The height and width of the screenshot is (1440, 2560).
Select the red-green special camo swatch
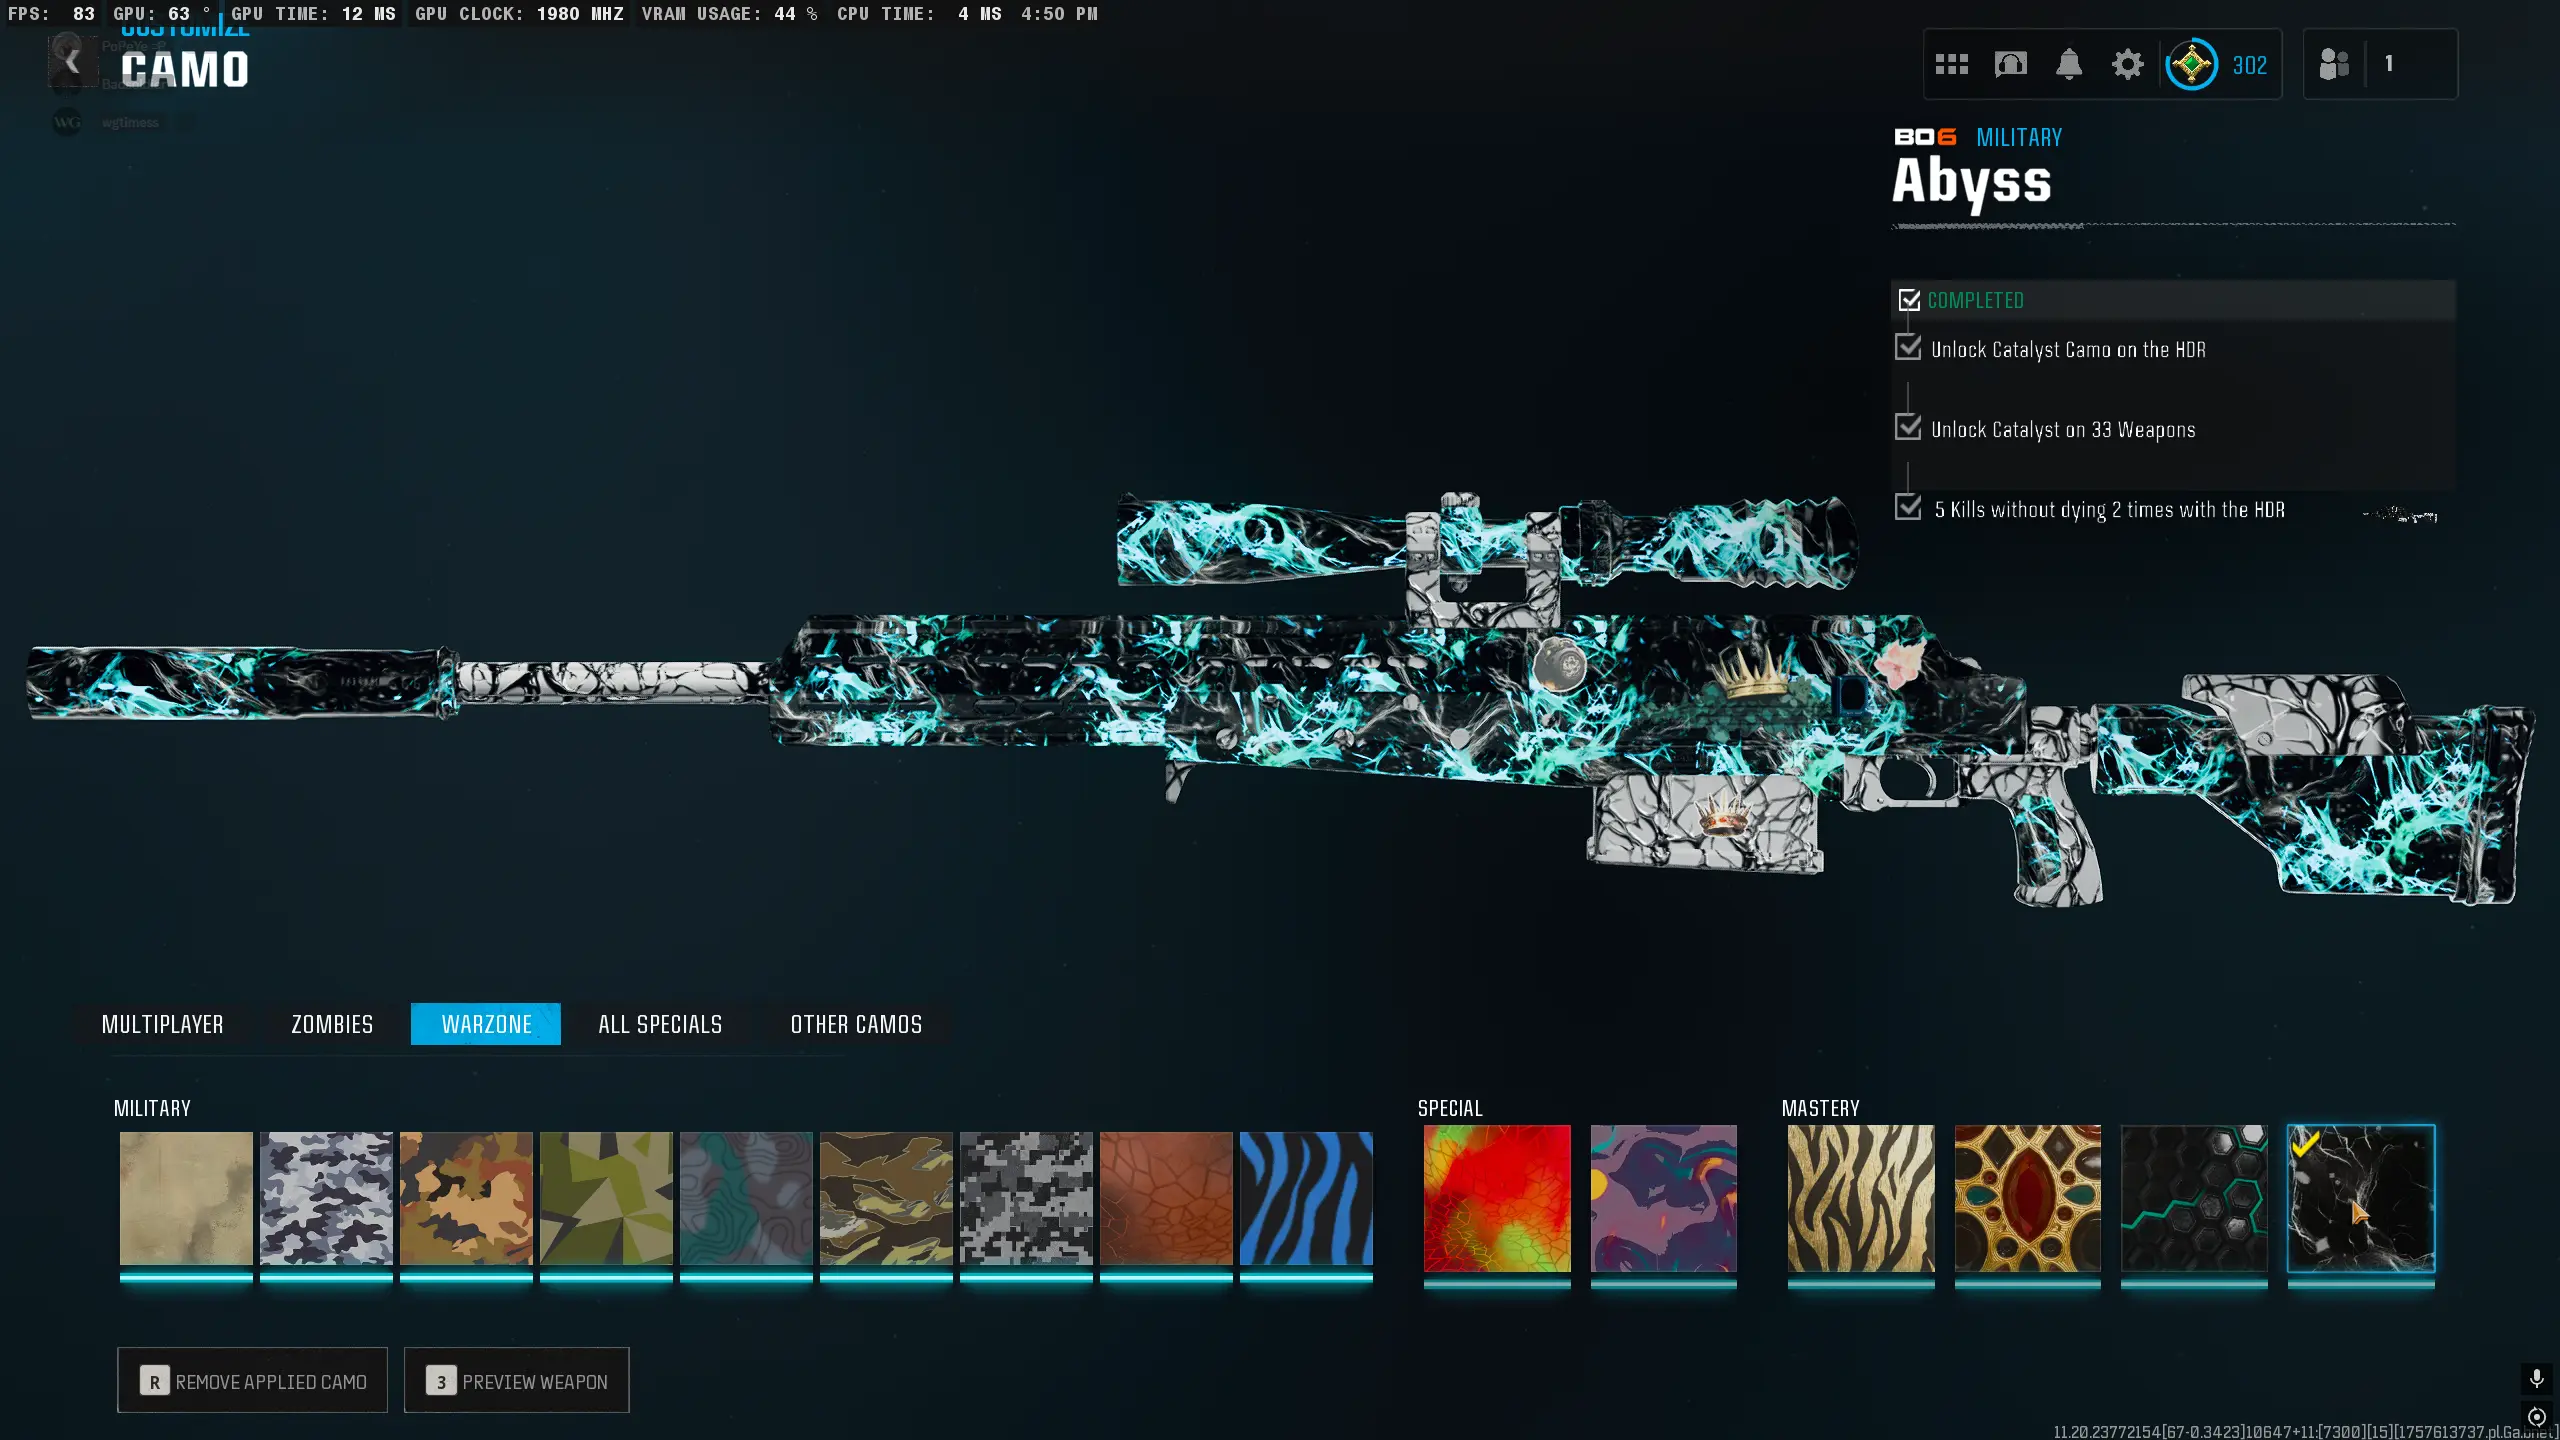1496,1198
